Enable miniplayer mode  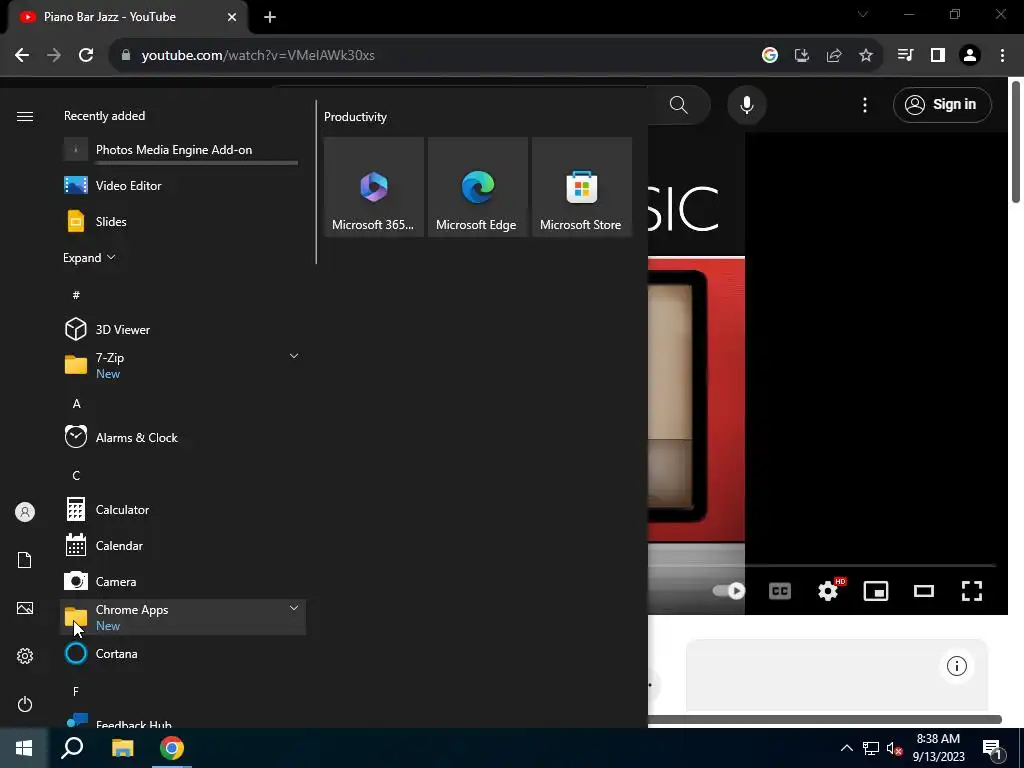[x=876, y=591]
